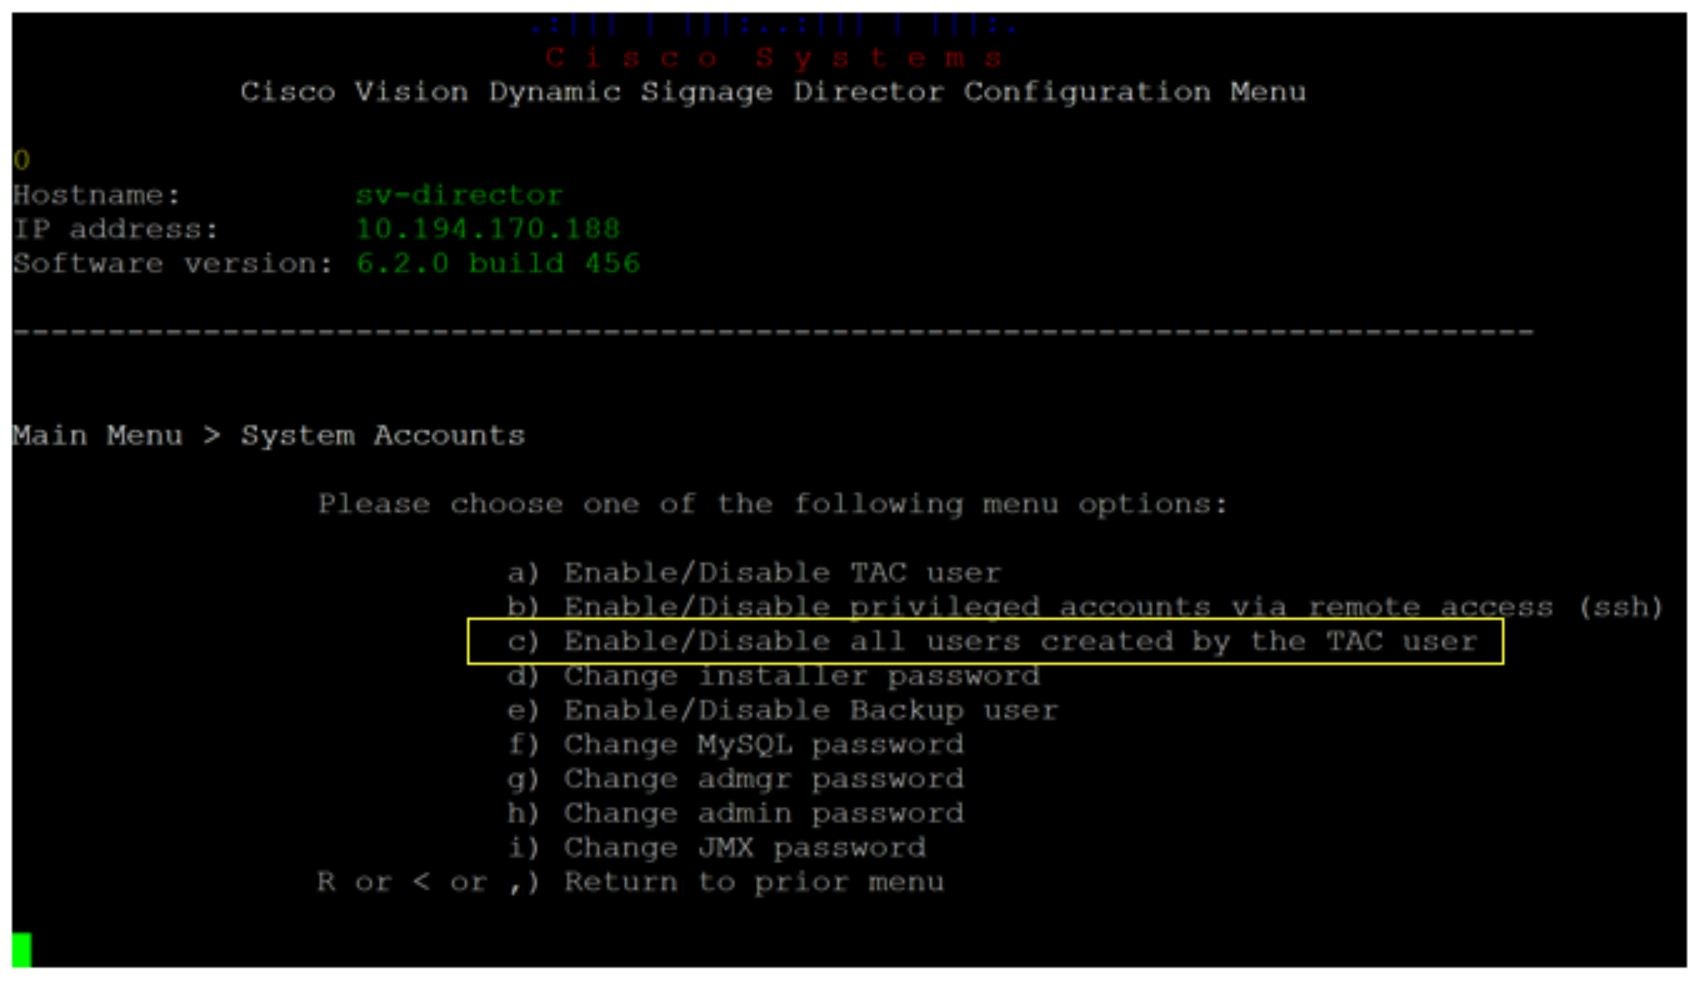Click the blue Cisco bridge logo bars
Image resolution: width=1705 pixels, height=988 pixels.
coord(773,24)
